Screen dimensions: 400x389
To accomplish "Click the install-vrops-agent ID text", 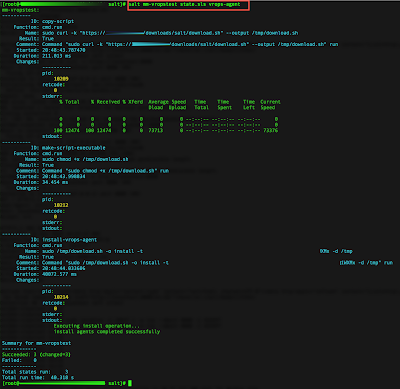I will pyautogui.click(x=69, y=240).
